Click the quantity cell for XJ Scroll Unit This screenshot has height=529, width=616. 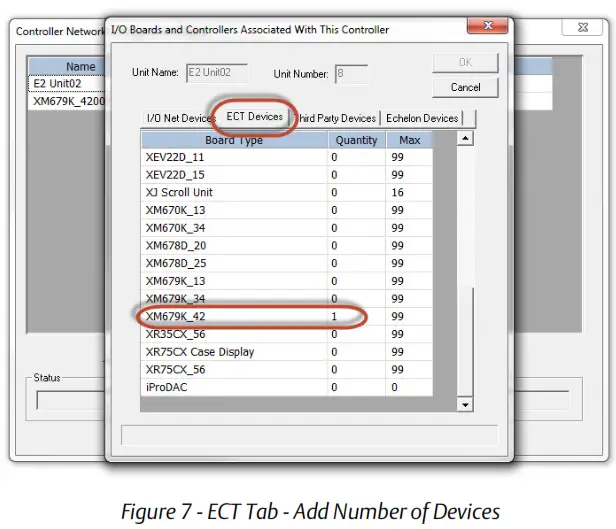tap(356, 192)
